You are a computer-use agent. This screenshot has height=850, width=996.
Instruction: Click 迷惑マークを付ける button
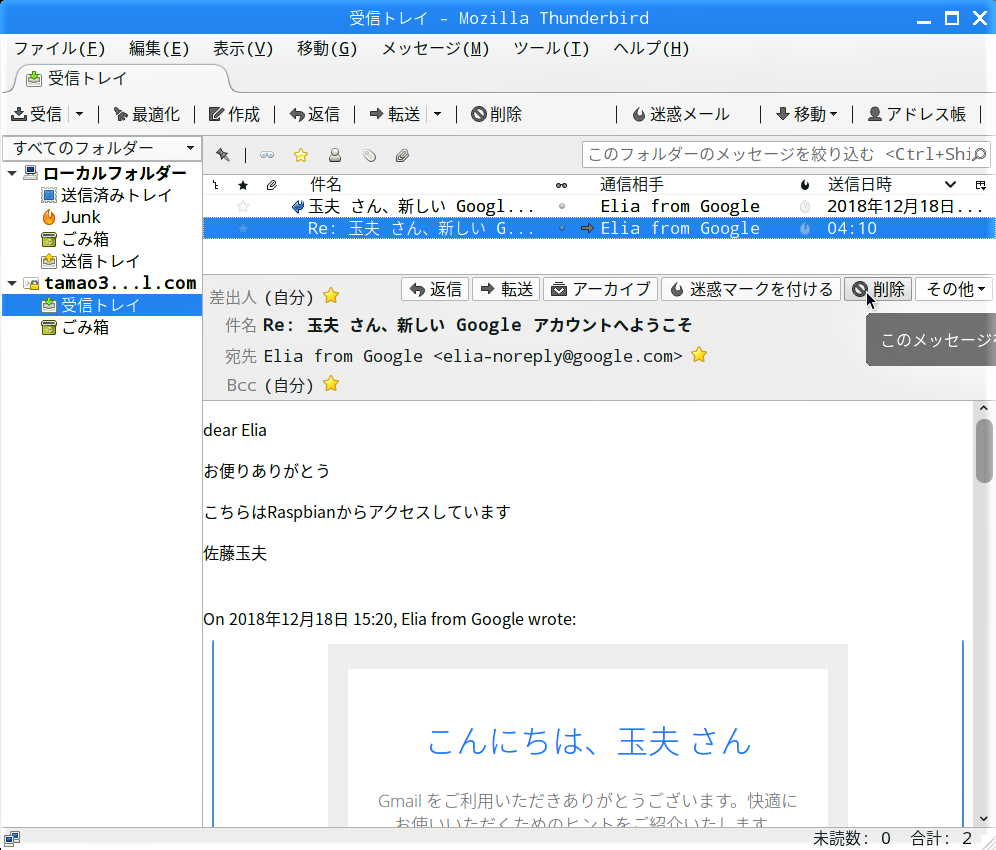click(x=751, y=289)
